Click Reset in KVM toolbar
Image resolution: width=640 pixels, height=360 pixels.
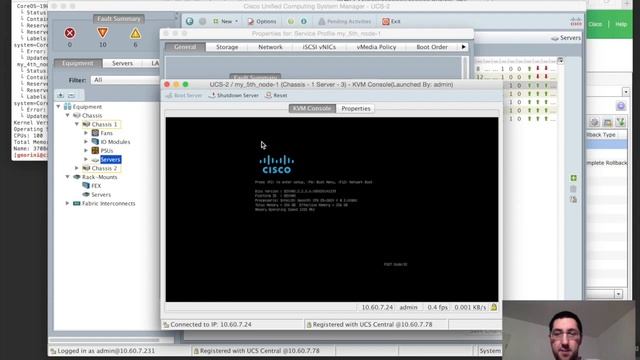[x=276, y=96]
